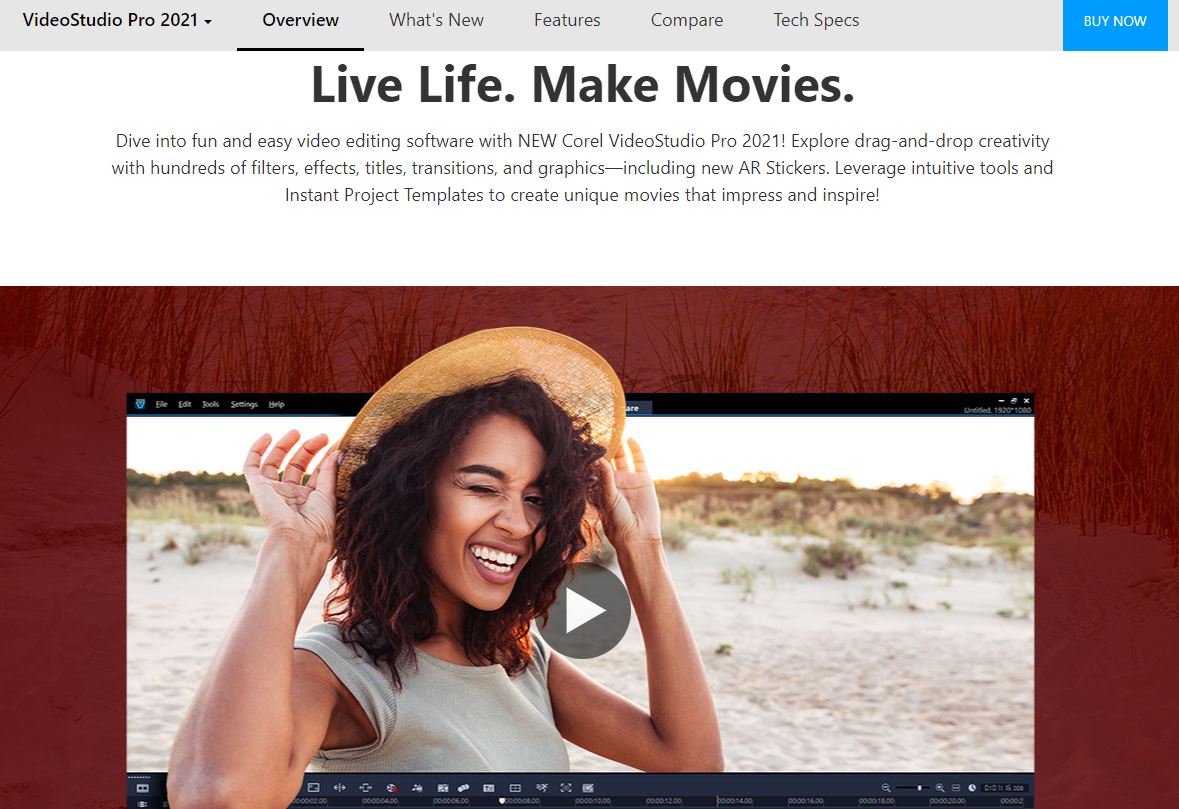The image size is (1179, 809).
Task: Click the zoom out magnifier on the timeline
Action: pyautogui.click(x=886, y=788)
